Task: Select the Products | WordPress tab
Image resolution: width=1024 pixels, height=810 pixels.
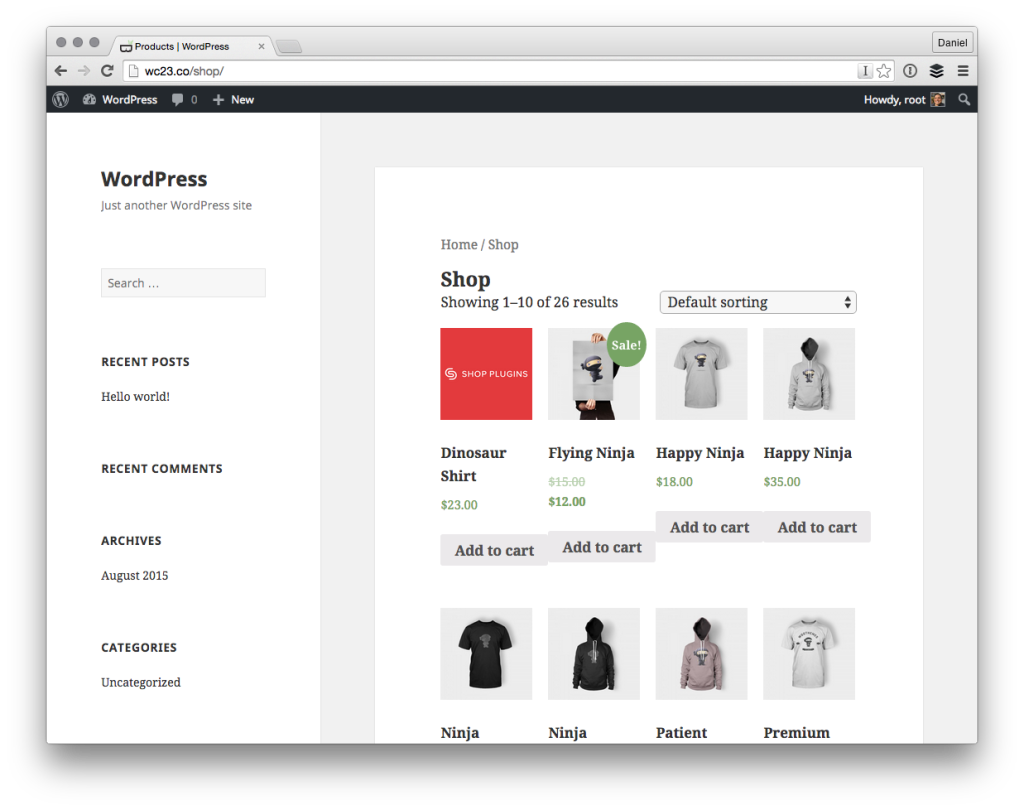Action: click(x=190, y=46)
